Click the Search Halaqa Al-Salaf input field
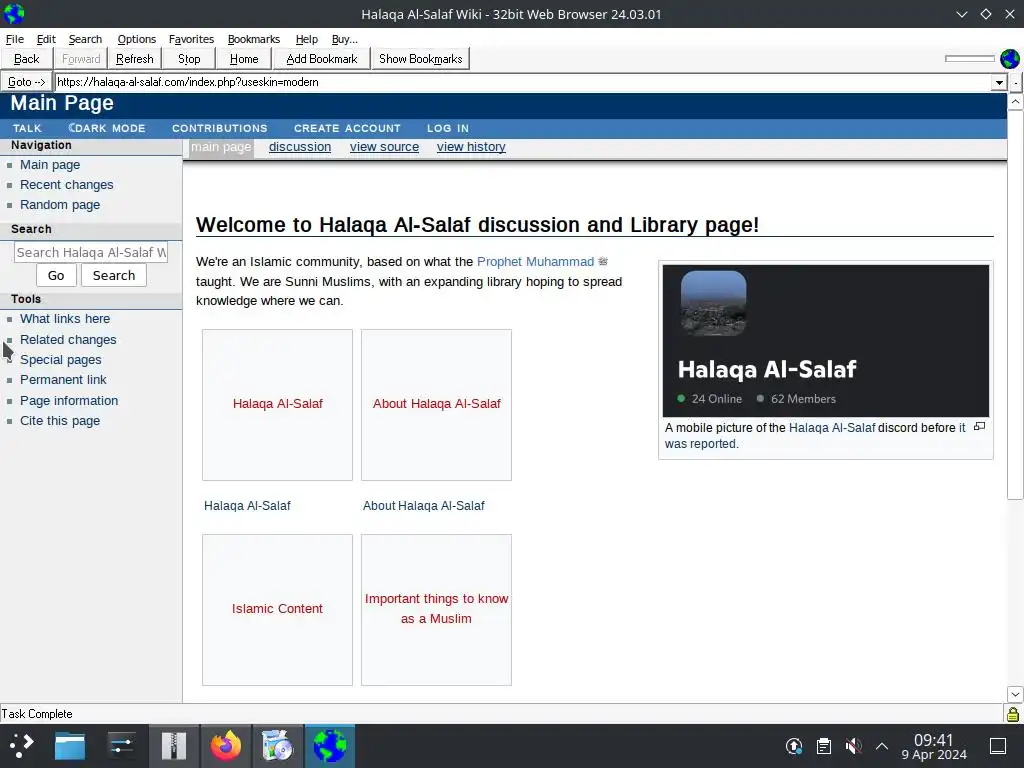This screenshot has width=1024, height=768. [91, 252]
